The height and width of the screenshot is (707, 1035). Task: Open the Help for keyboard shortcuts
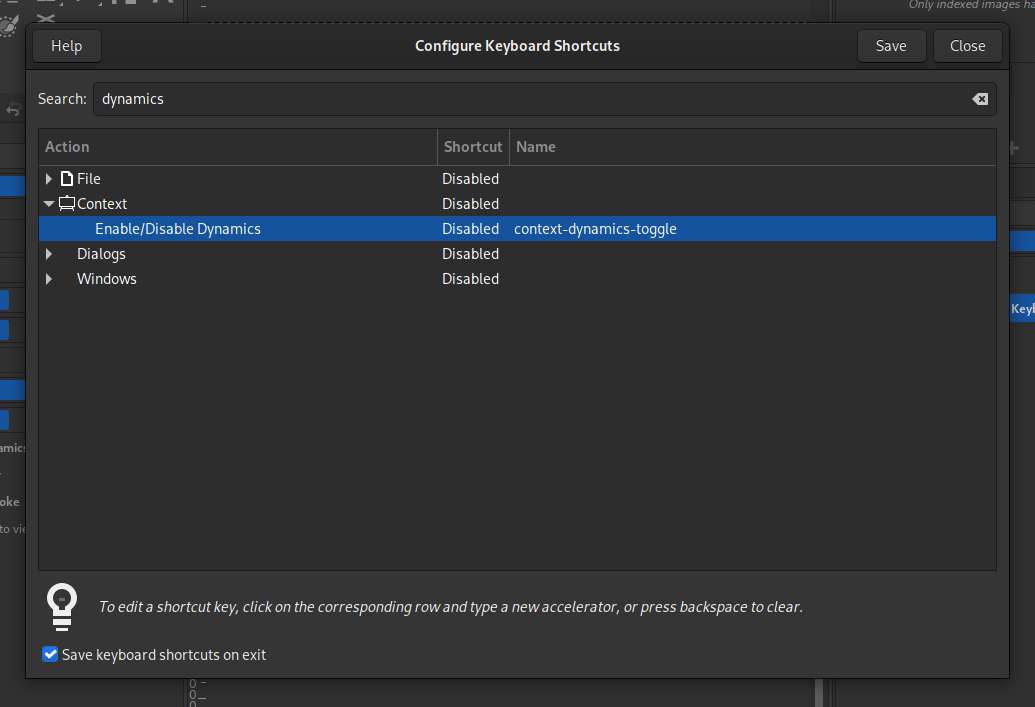click(66, 45)
